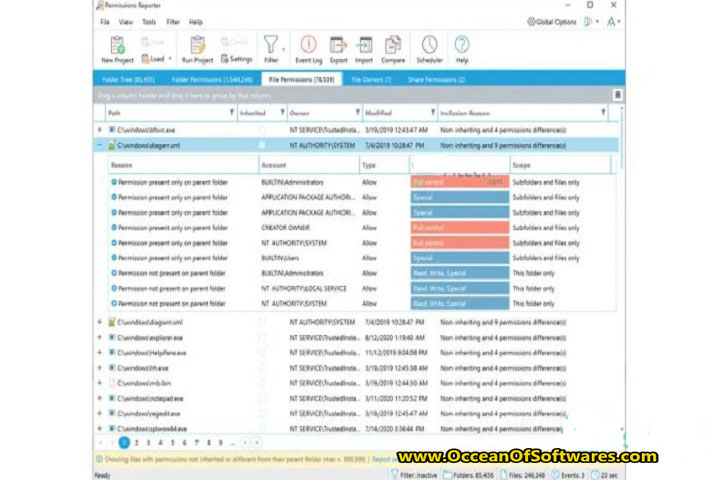Expand the diagwrn.xml row
Image resolution: width=720 pixels, height=480 pixels.
tap(100, 322)
